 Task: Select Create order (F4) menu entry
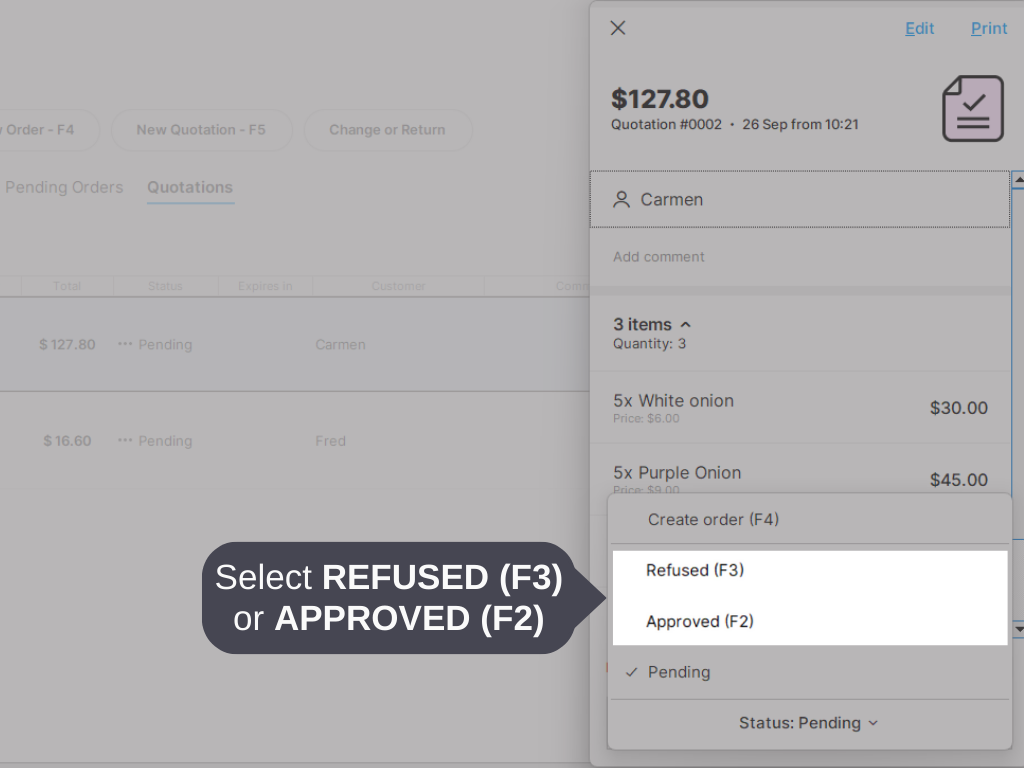coord(713,520)
